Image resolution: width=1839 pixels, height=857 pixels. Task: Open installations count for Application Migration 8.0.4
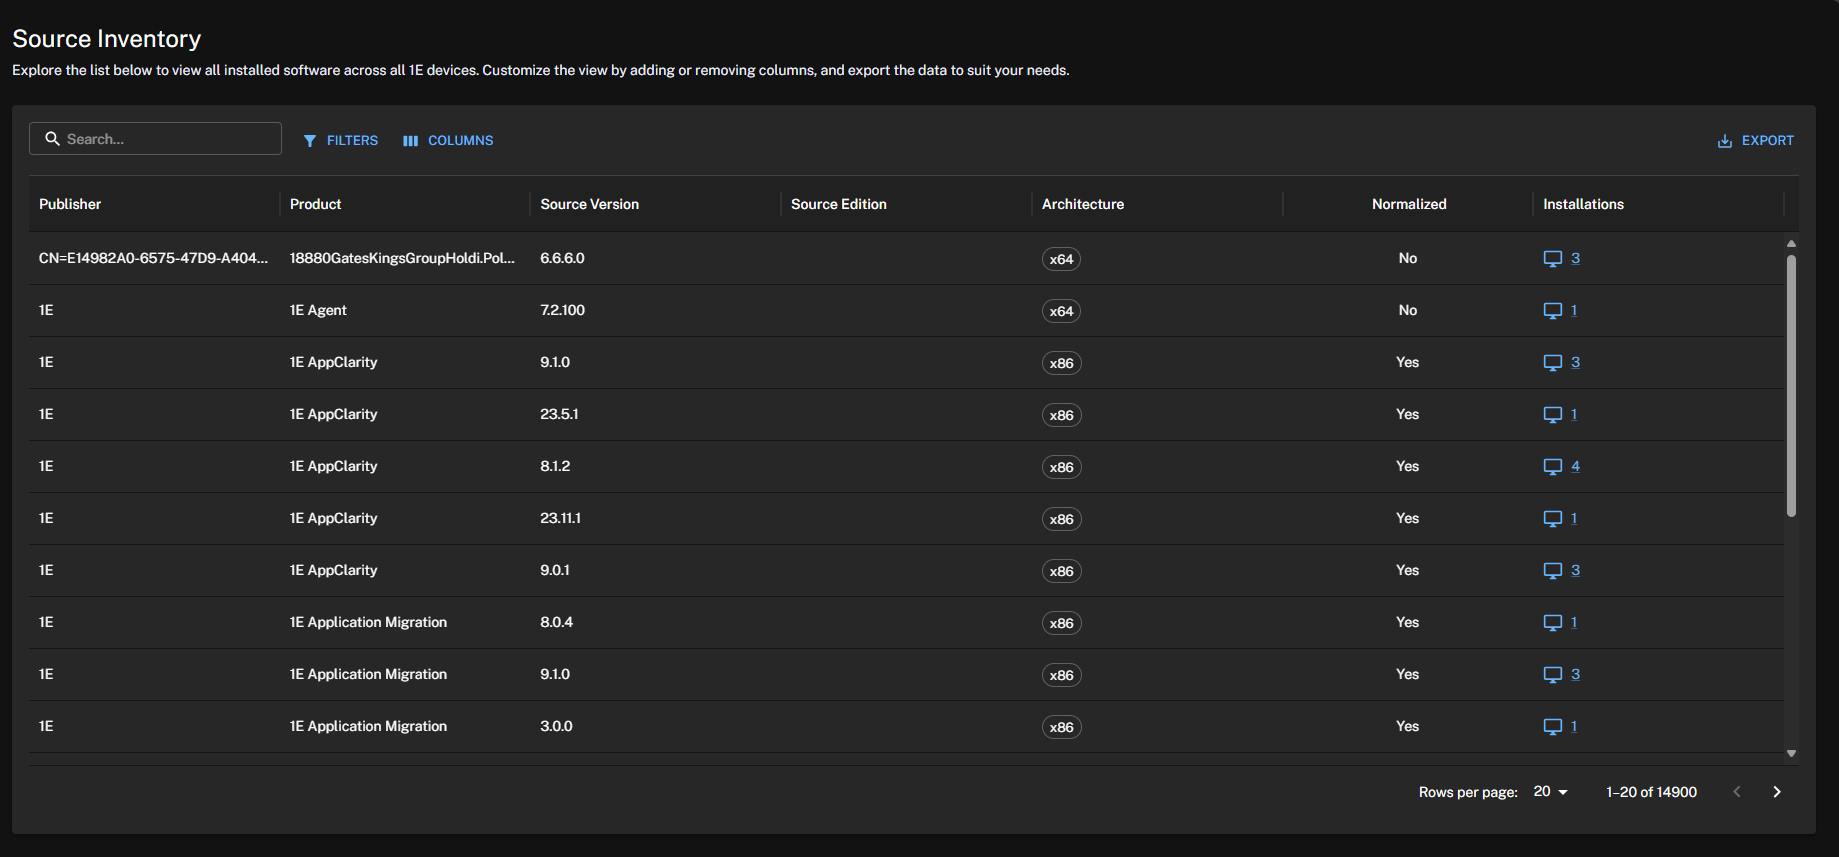click(x=1574, y=622)
